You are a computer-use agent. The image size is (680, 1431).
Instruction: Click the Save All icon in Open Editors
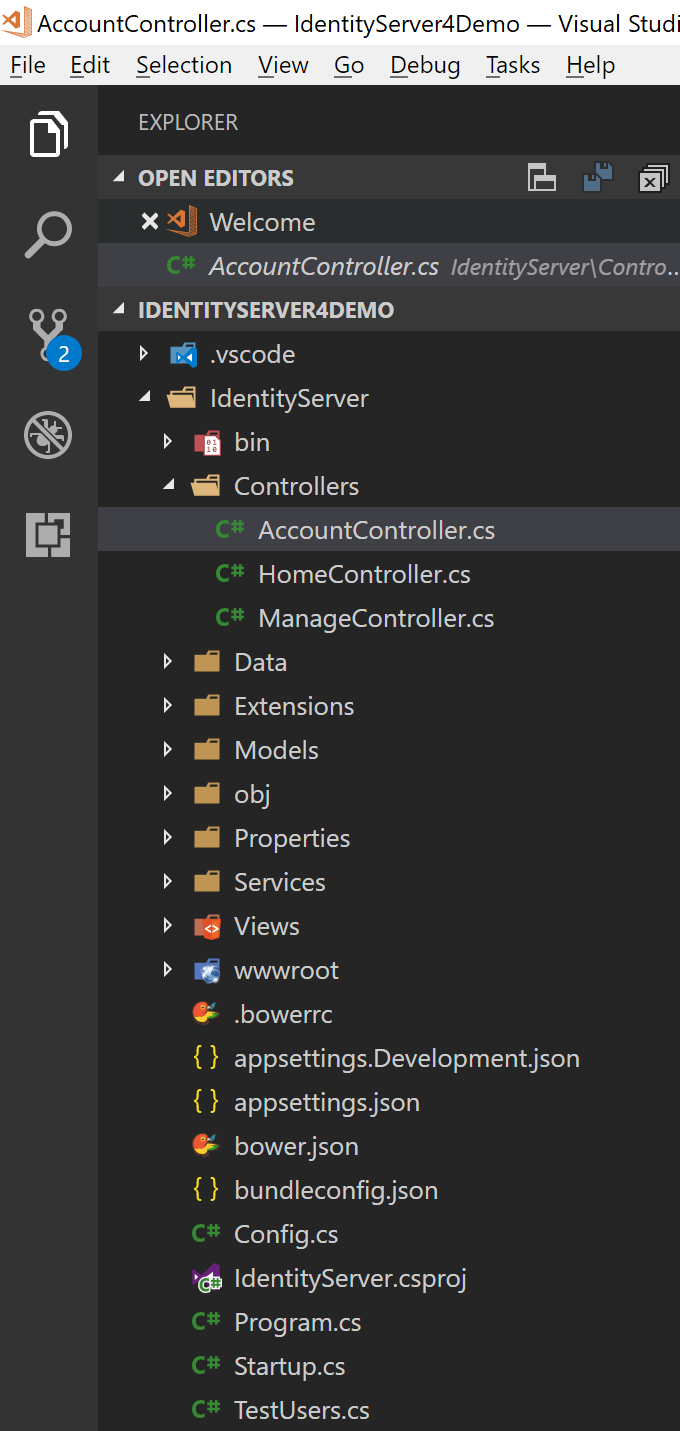coord(597,178)
